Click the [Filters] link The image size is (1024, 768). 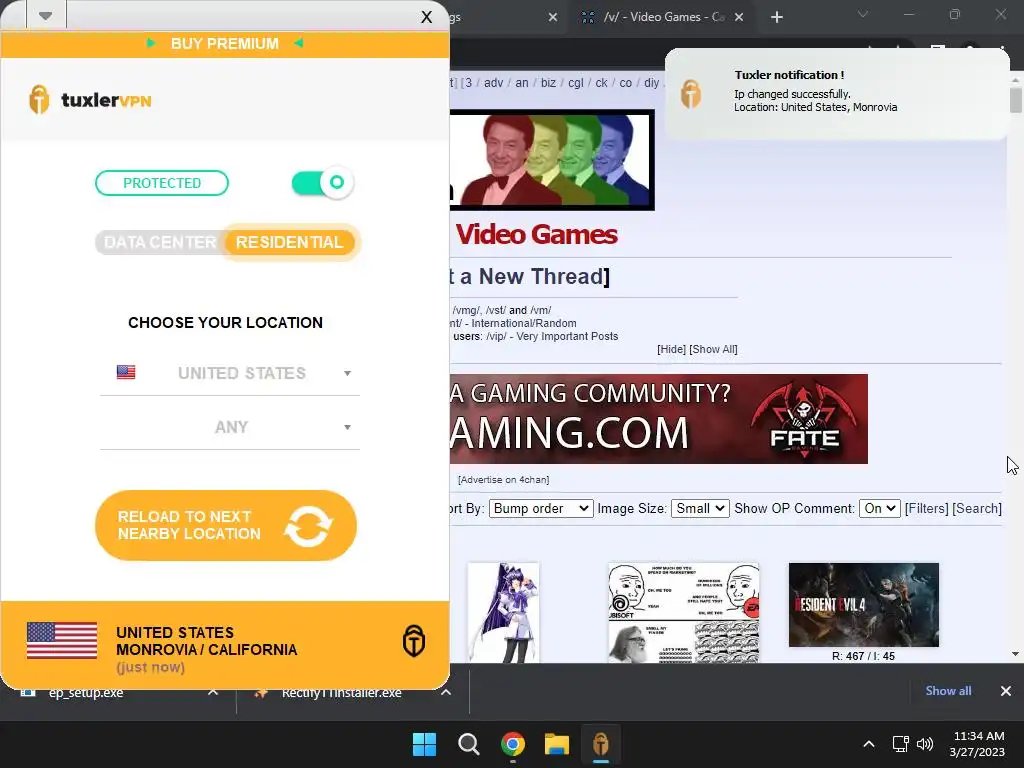coord(927,508)
